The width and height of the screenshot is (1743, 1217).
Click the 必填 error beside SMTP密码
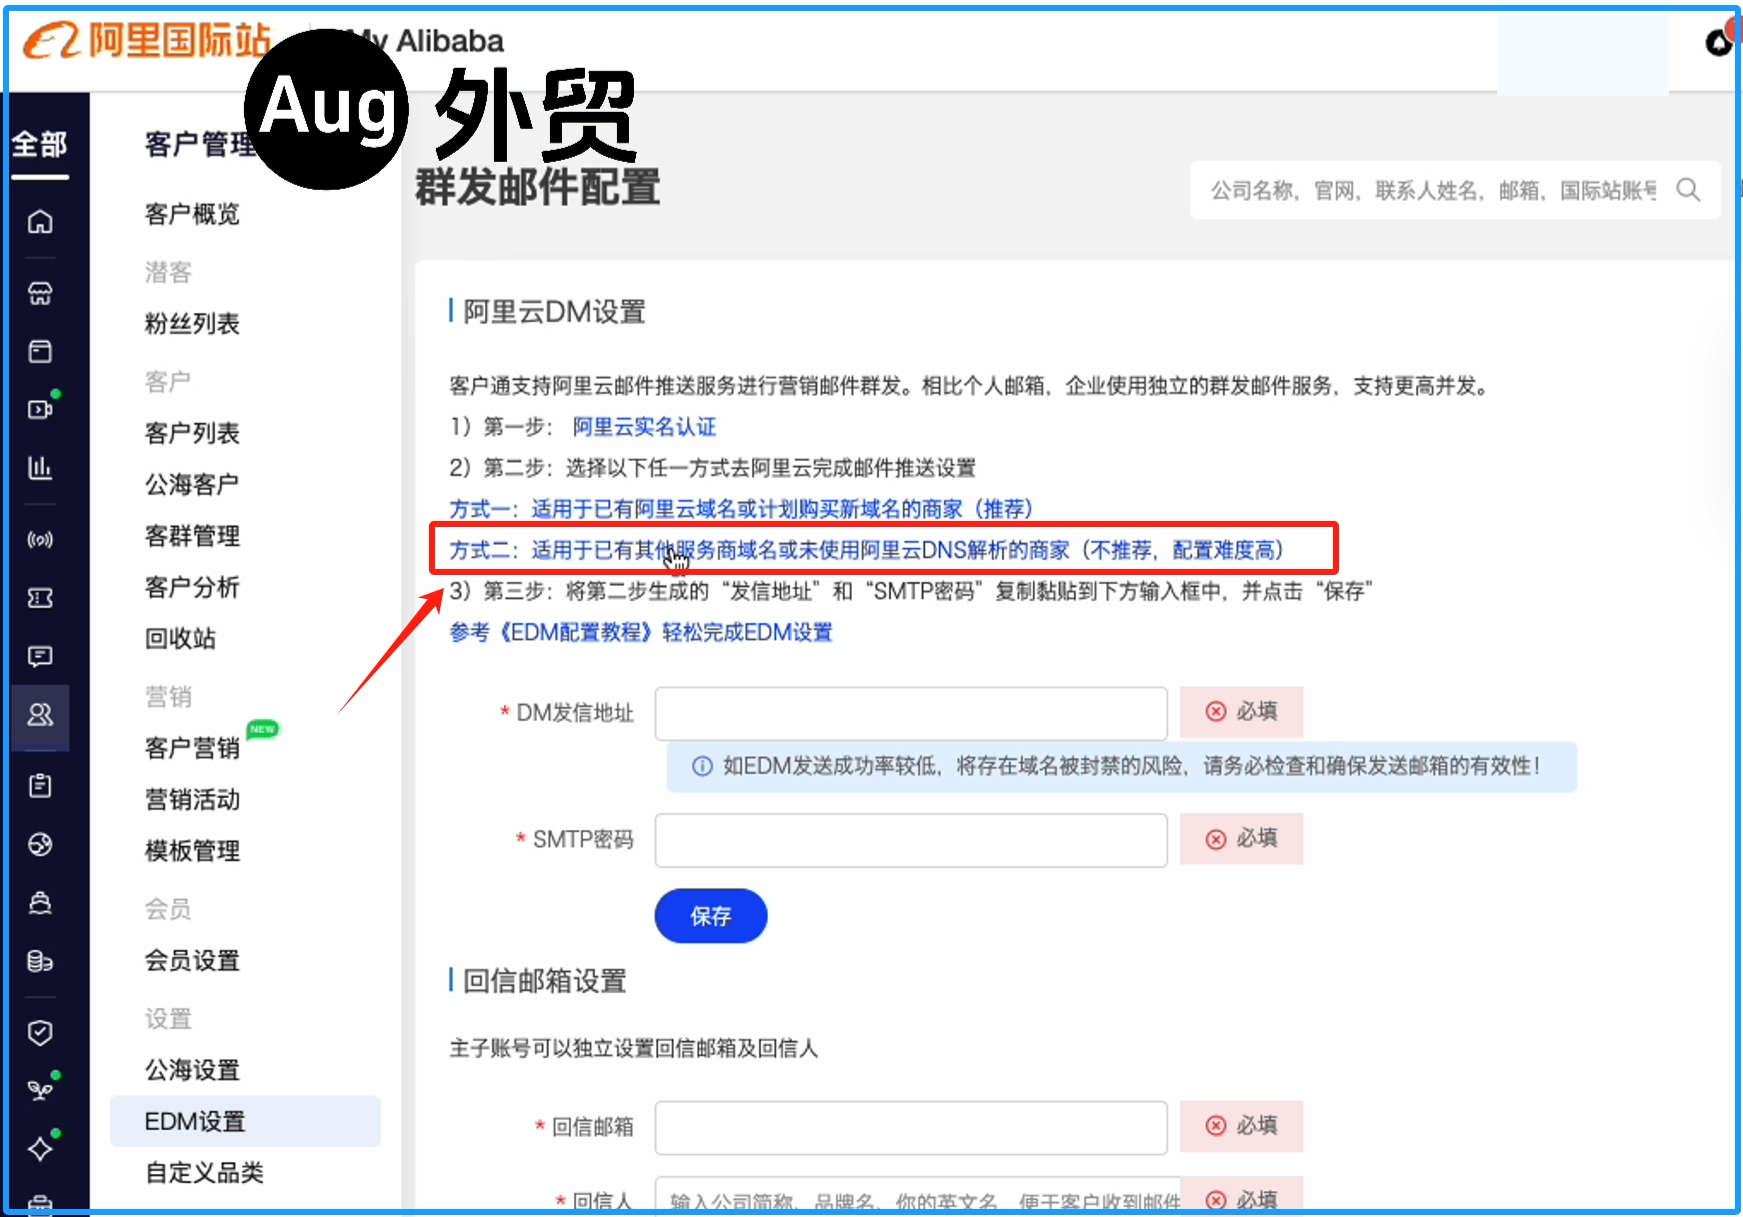(1242, 838)
